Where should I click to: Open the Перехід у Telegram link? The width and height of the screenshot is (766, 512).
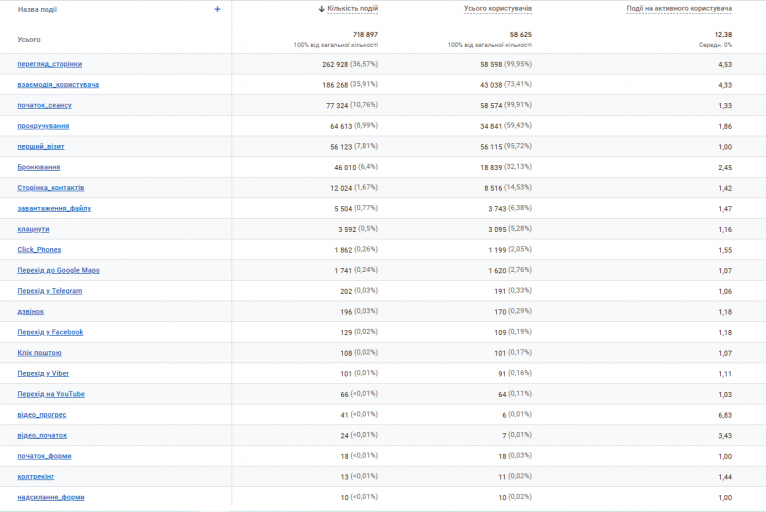[50, 291]
